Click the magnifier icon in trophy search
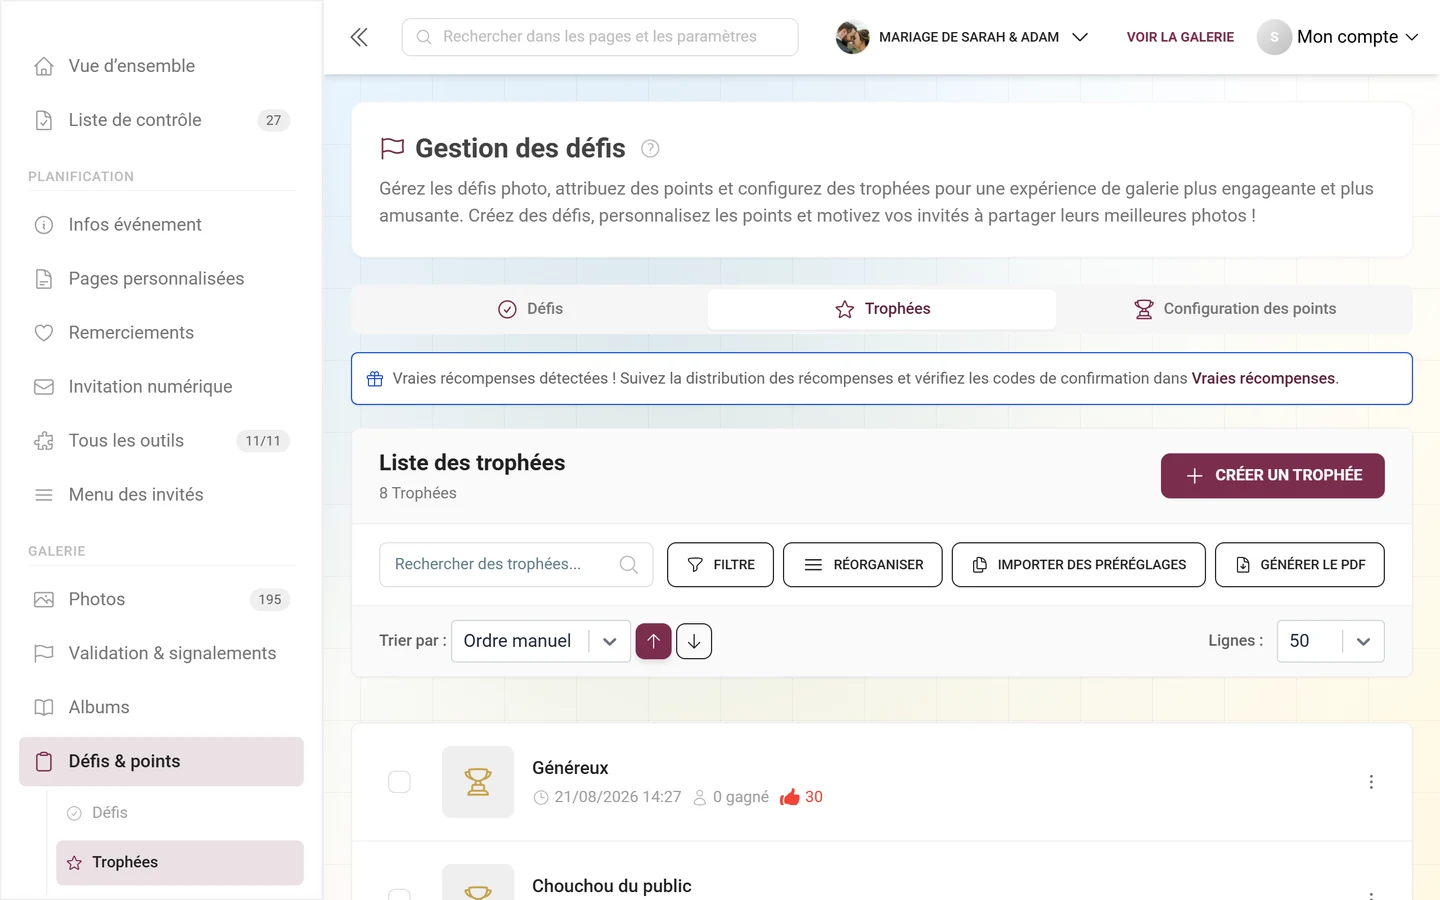 coord(629,565)
